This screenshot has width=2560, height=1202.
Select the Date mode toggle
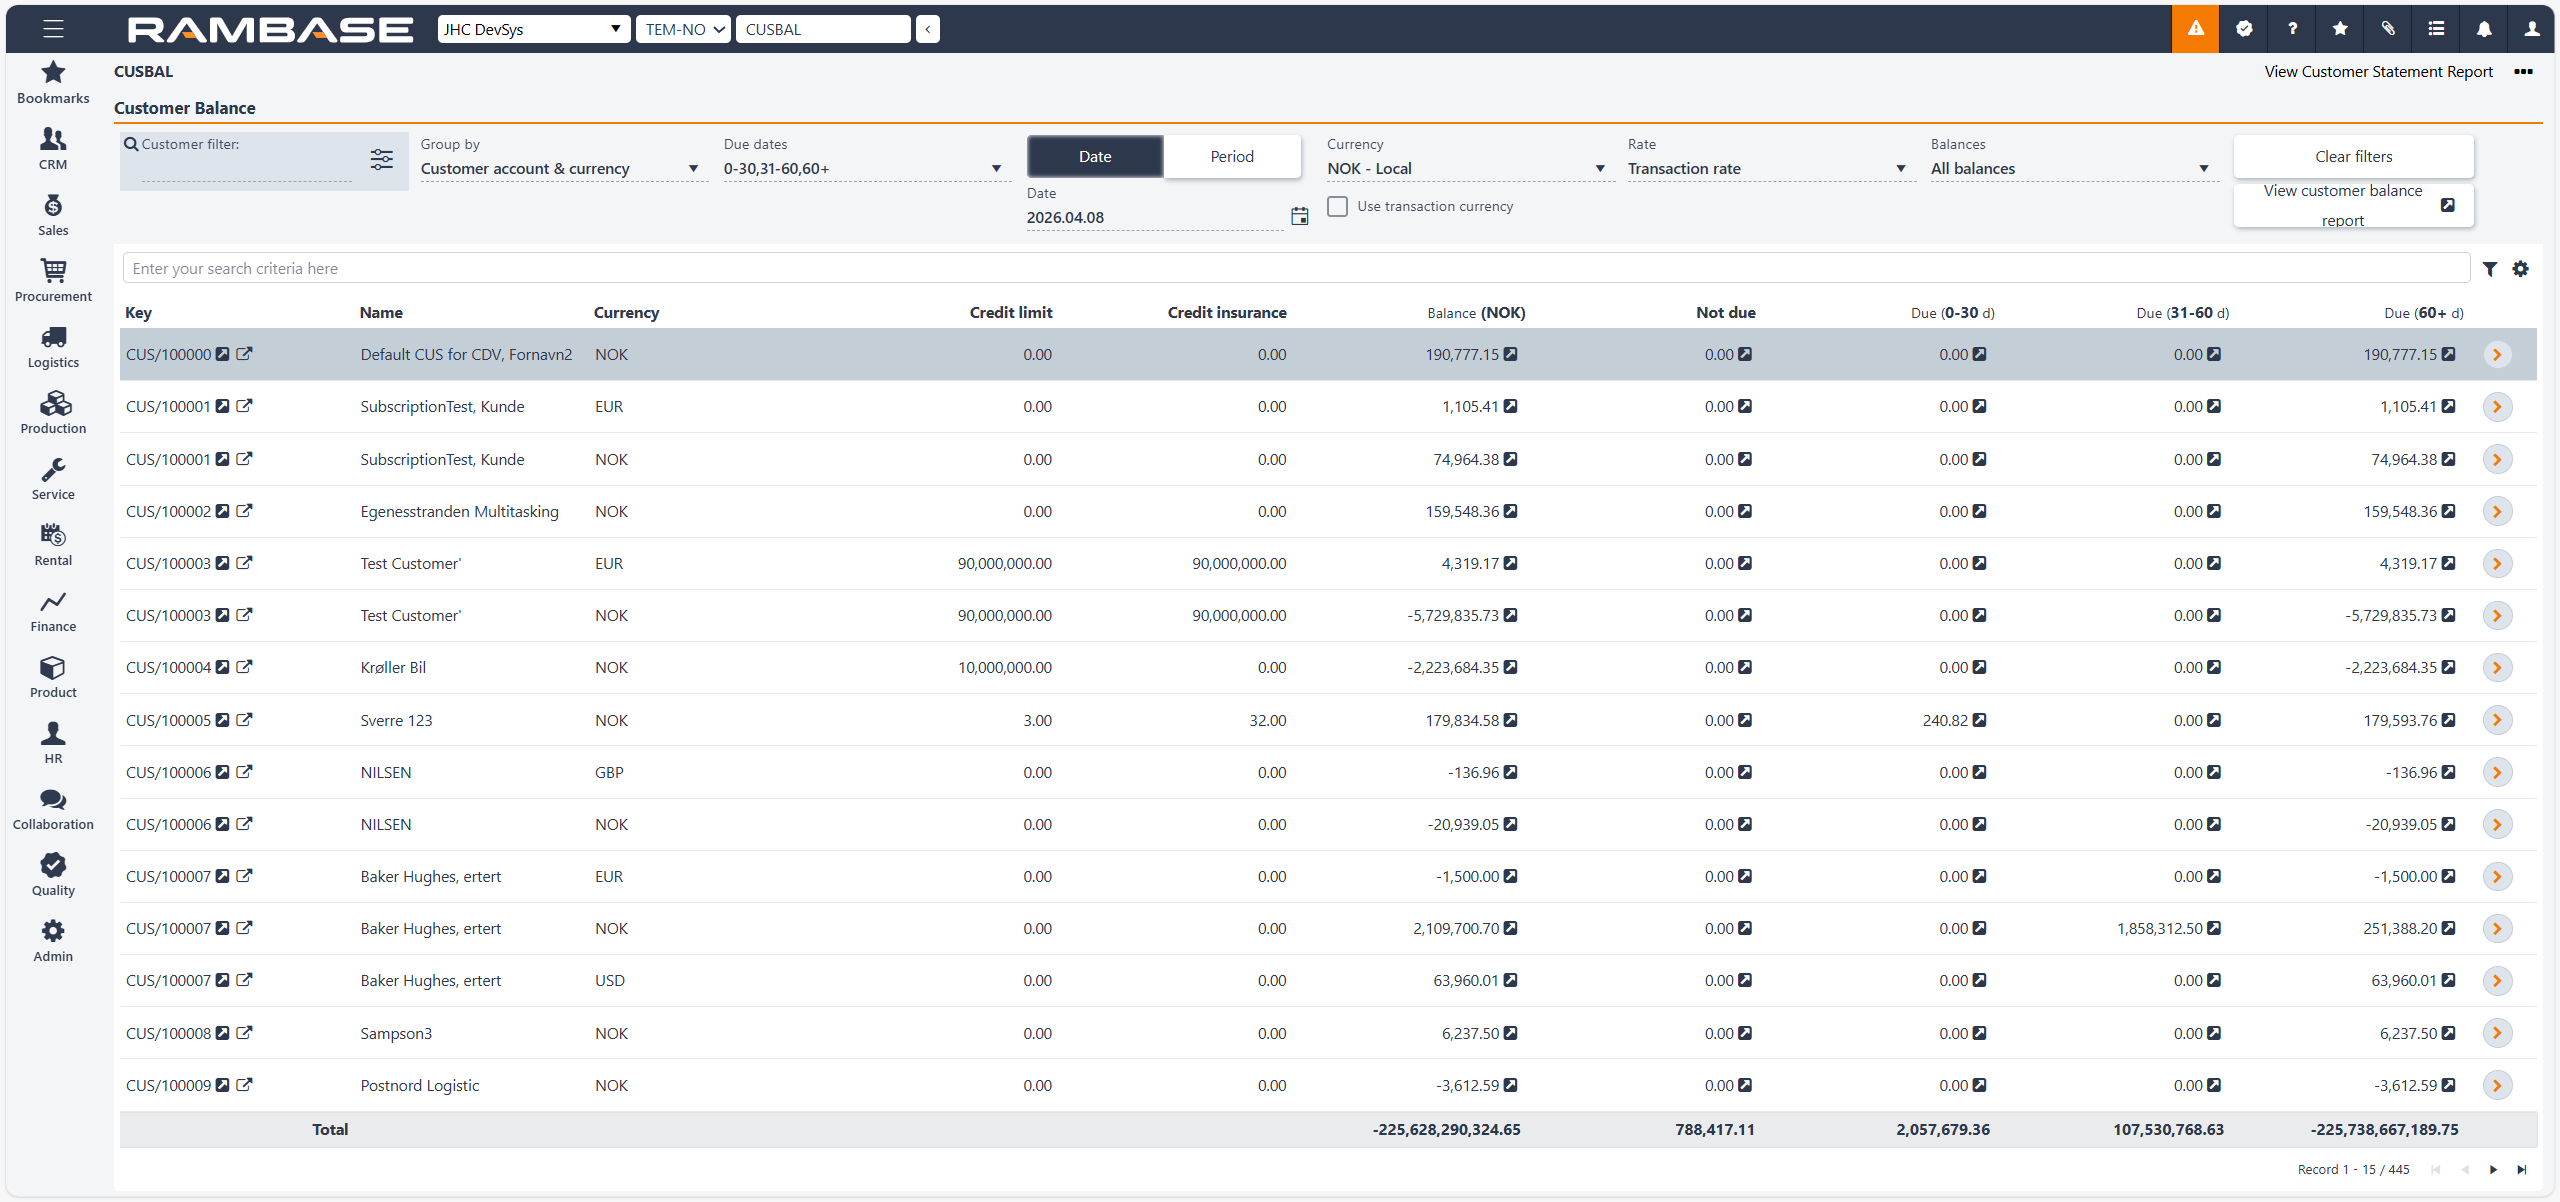[x=1094, y=156]
